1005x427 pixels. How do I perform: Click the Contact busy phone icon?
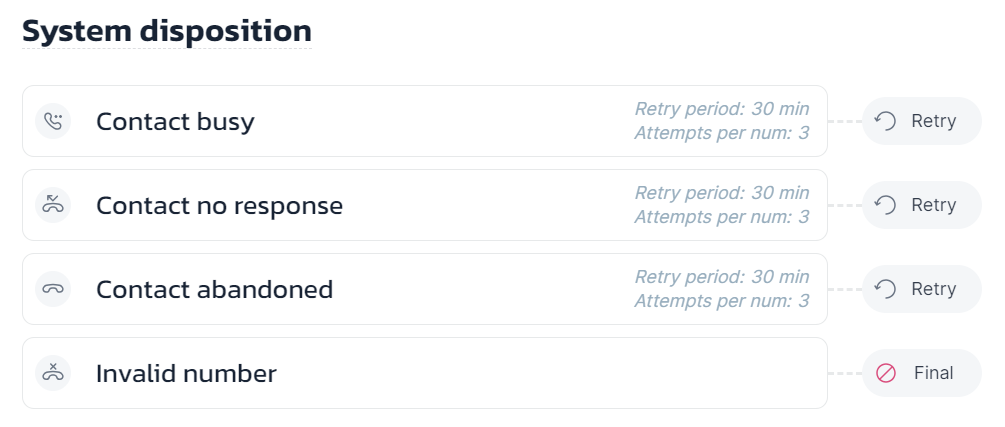[x=53, y=121]
